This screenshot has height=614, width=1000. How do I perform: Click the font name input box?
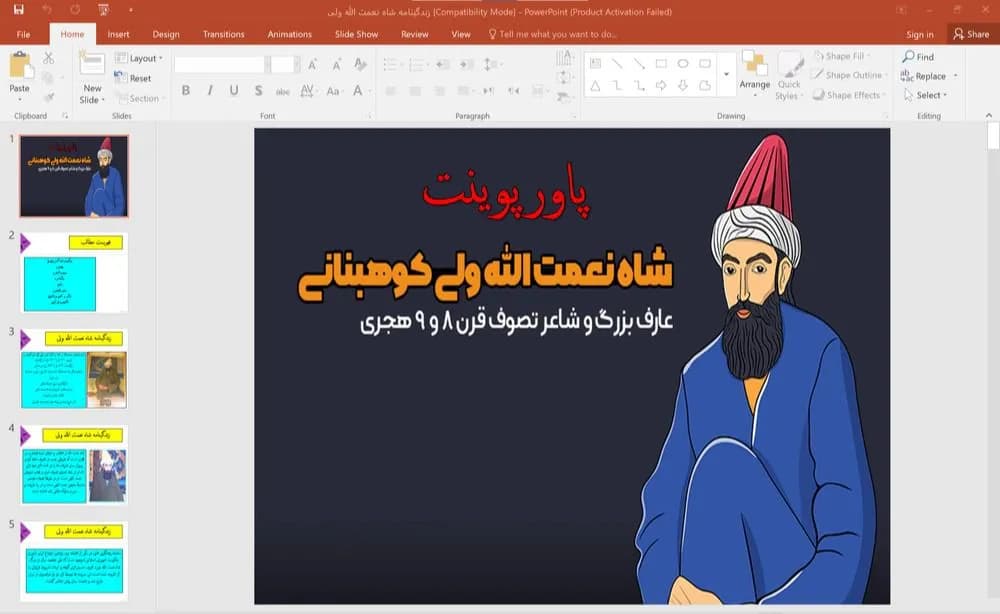(219, 64)
